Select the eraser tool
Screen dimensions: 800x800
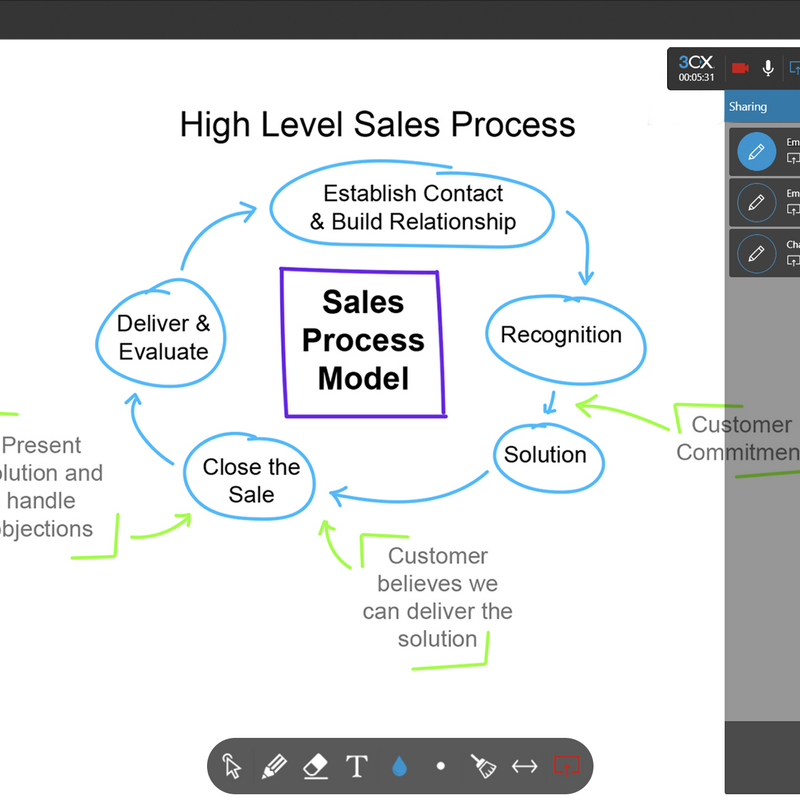[x=315, y=767]
